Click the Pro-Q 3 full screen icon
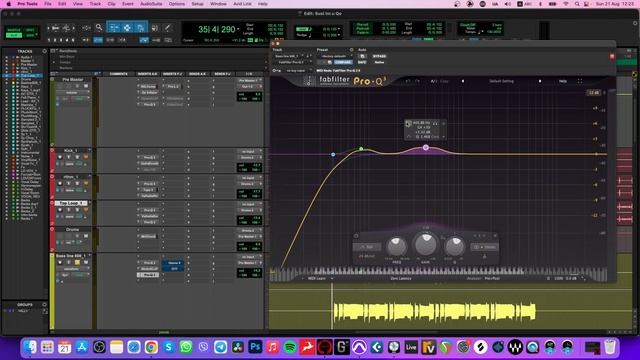 (580, 81)
